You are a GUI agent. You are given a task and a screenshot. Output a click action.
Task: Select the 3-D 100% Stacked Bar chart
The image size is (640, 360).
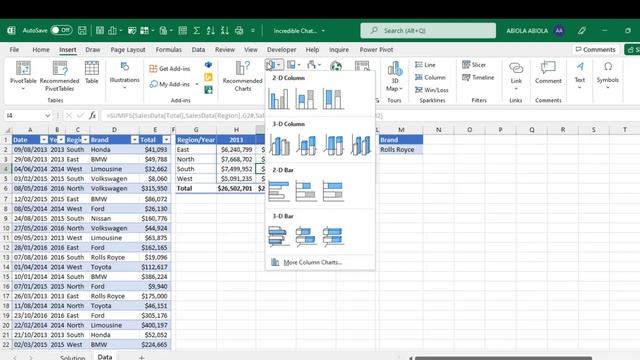333,236
